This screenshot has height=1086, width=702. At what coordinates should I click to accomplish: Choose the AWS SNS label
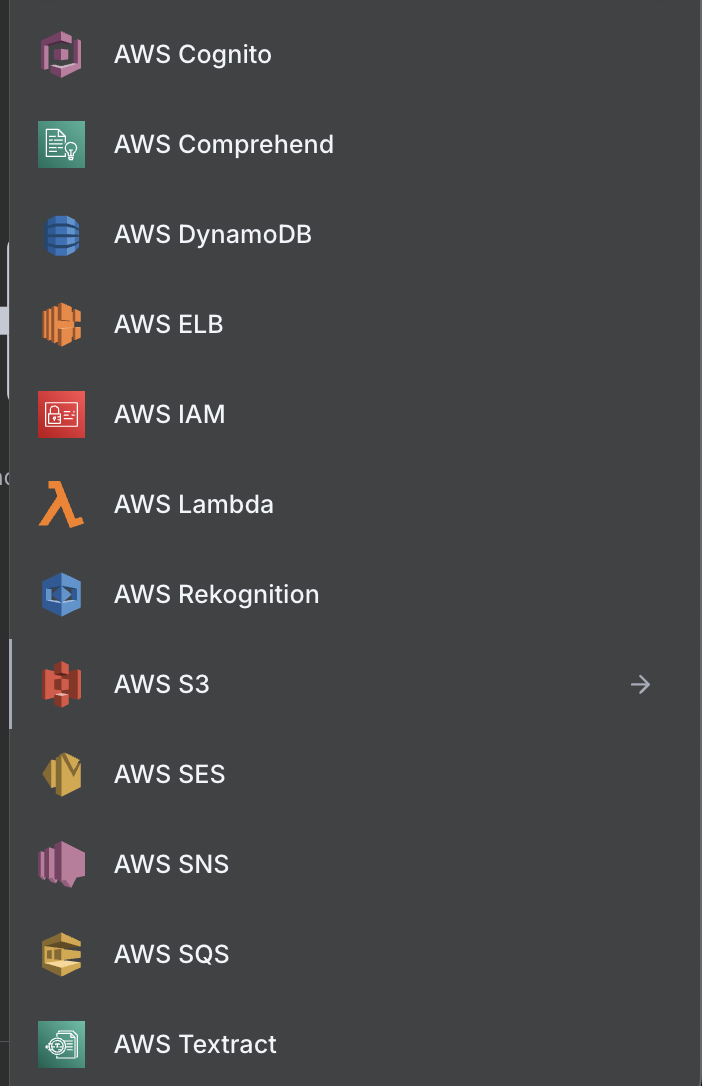[x=171, y=864]
